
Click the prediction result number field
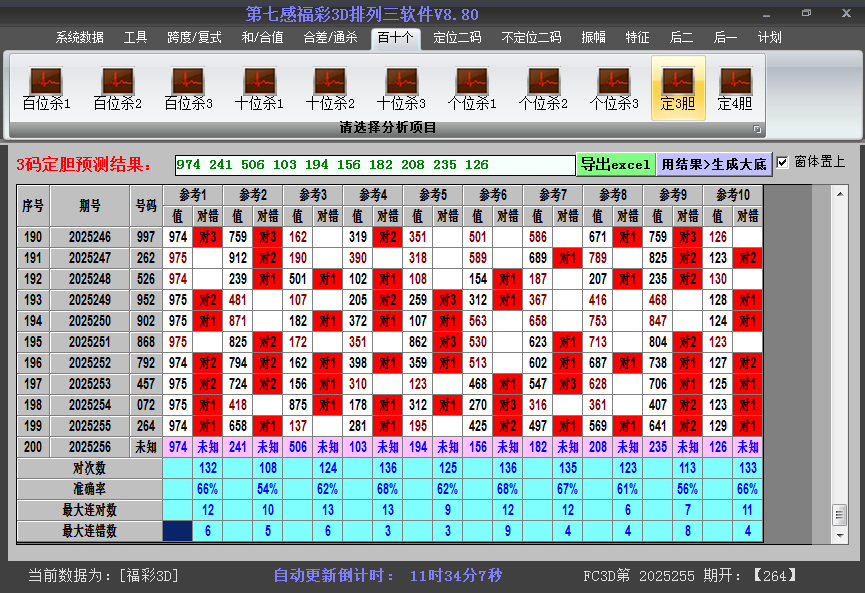[x=374, y=165]
